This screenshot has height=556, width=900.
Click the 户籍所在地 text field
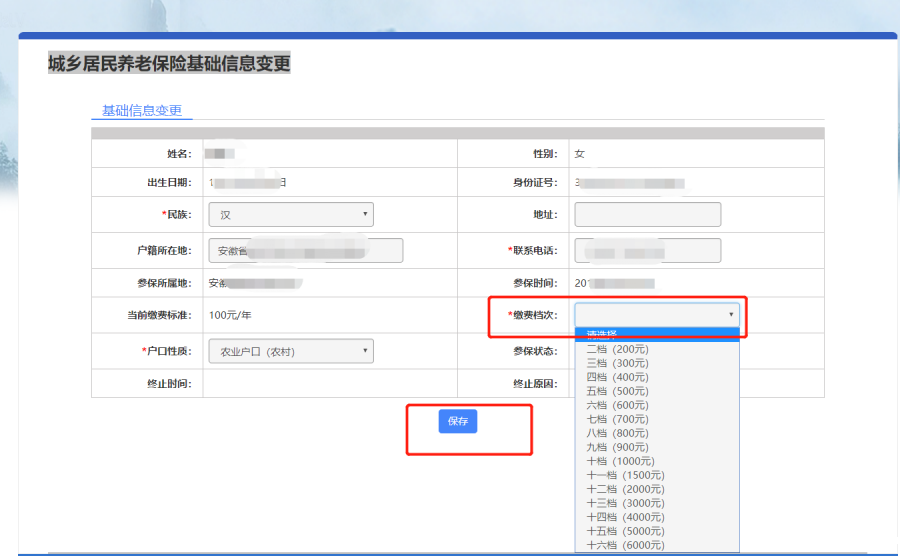(305, 250)
